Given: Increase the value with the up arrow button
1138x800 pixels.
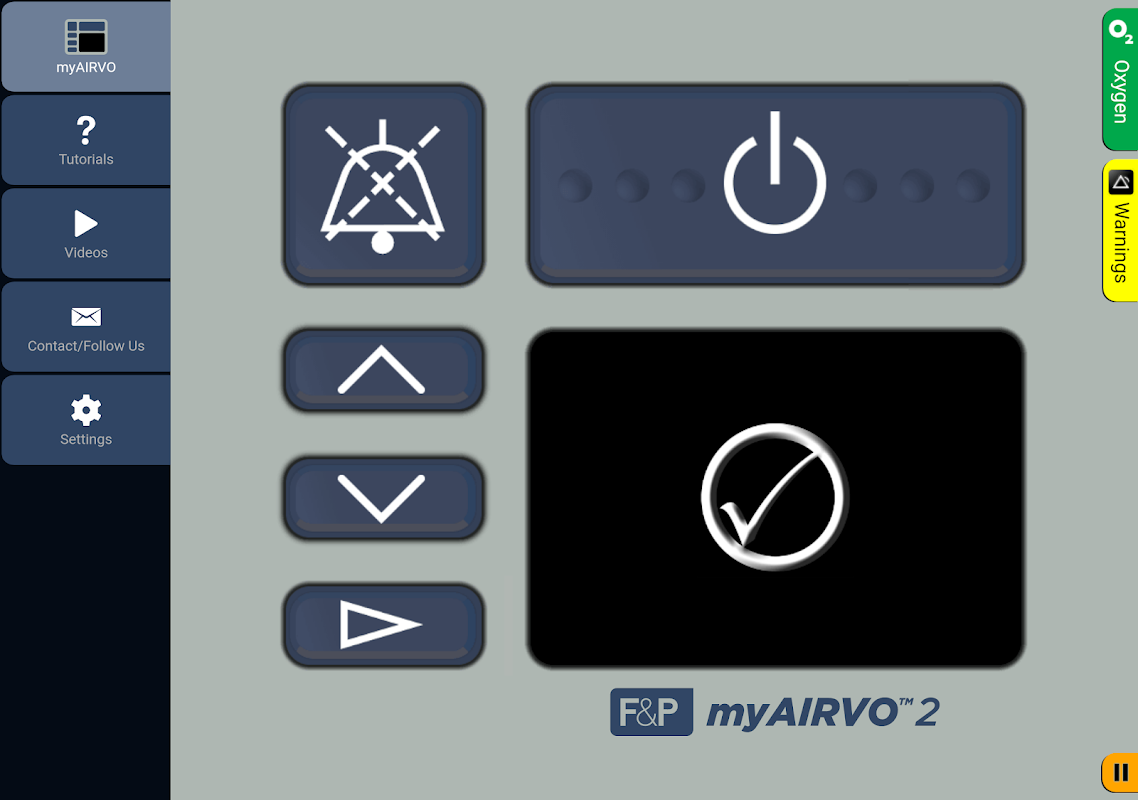Looking at the screenshot, I should pyautogui.click(x=383, y=370).
